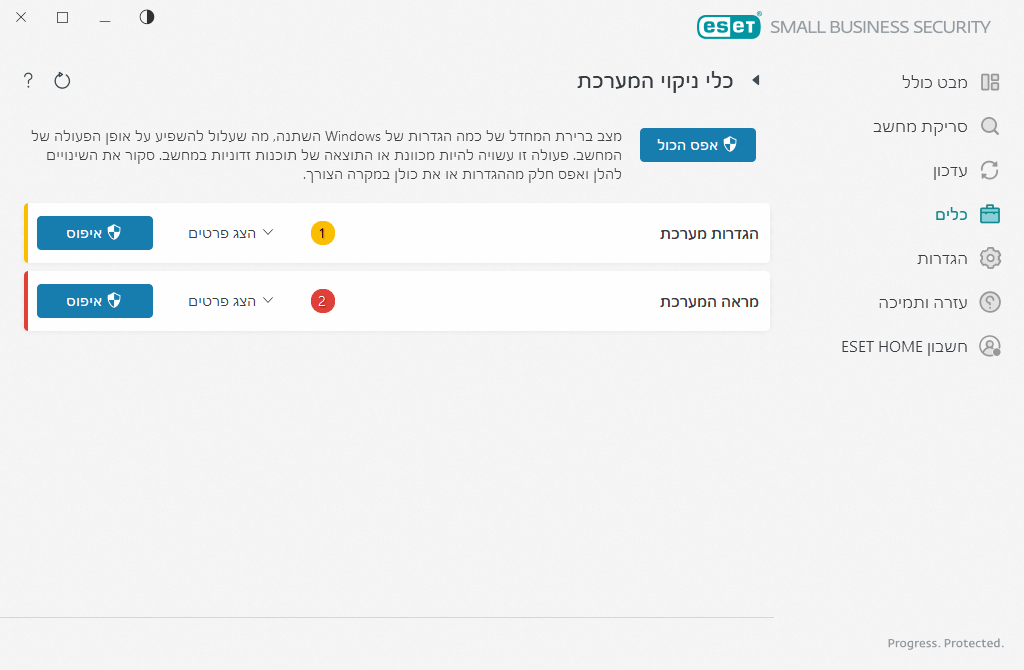1024x670 pixels.
Task: Select the הגדרות settings gear icon
Action: (990, 258)
